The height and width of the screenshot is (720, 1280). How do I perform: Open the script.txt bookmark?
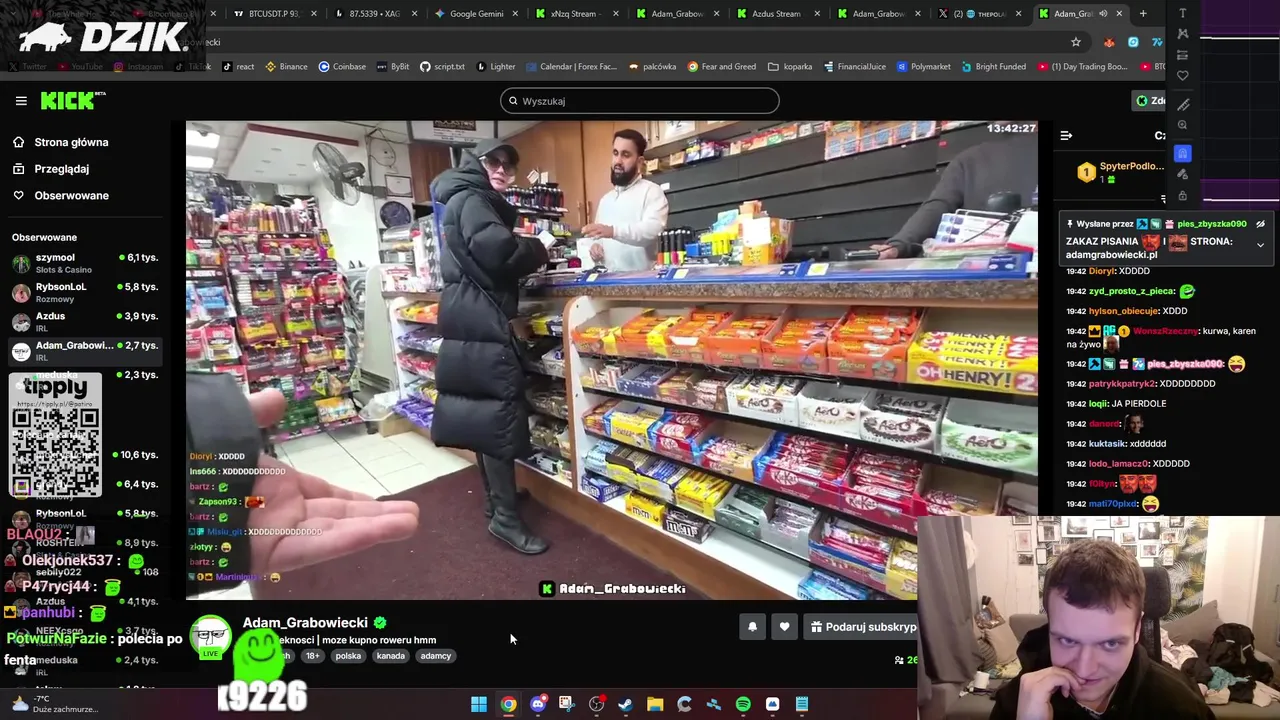point(442,67)
